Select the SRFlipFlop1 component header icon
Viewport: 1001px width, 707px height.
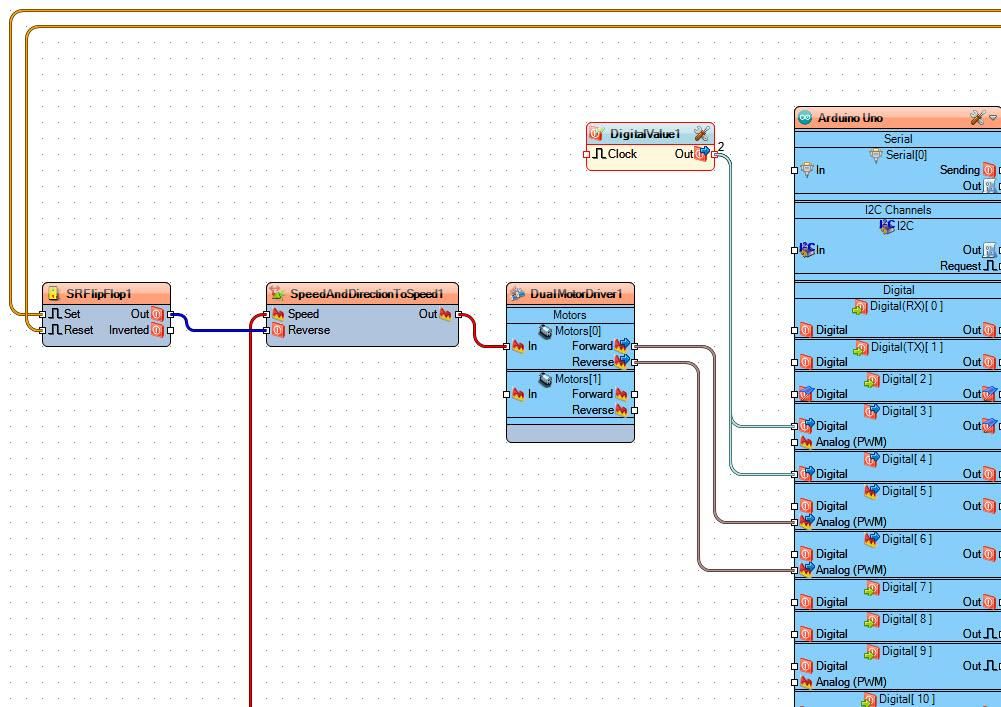coord(52,294)
